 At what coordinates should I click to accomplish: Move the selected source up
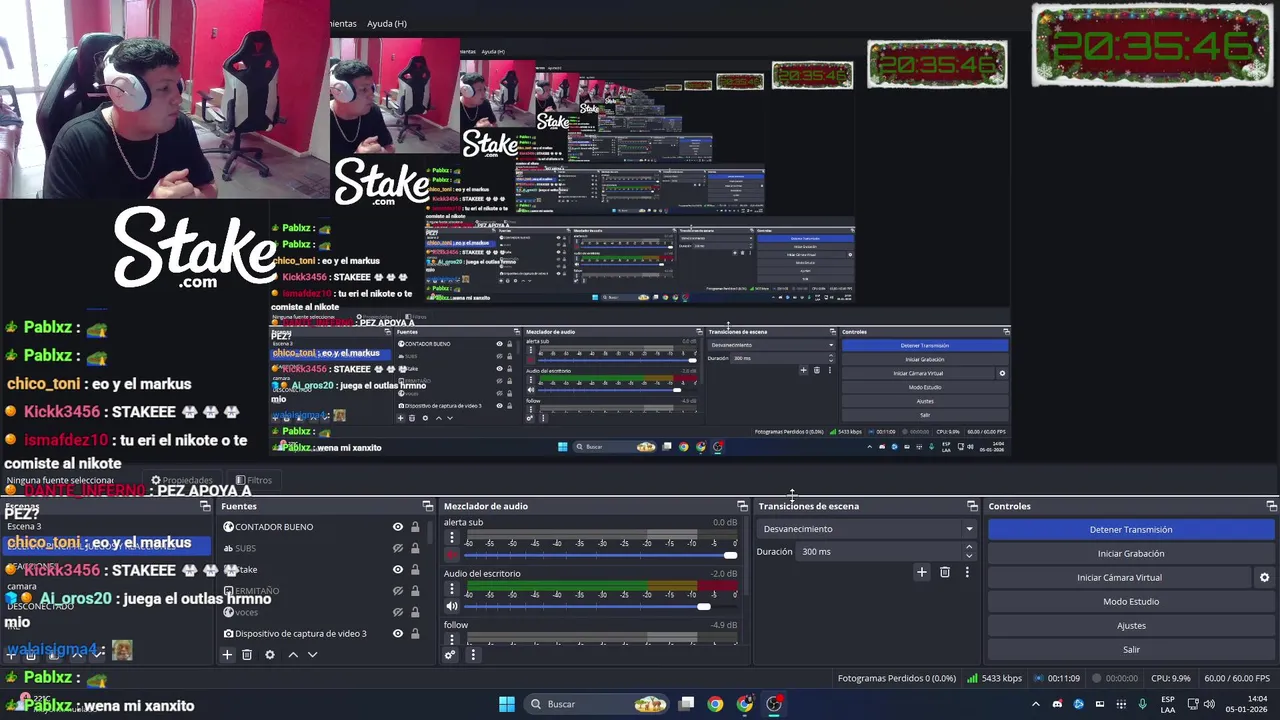[x=293, y=654]
